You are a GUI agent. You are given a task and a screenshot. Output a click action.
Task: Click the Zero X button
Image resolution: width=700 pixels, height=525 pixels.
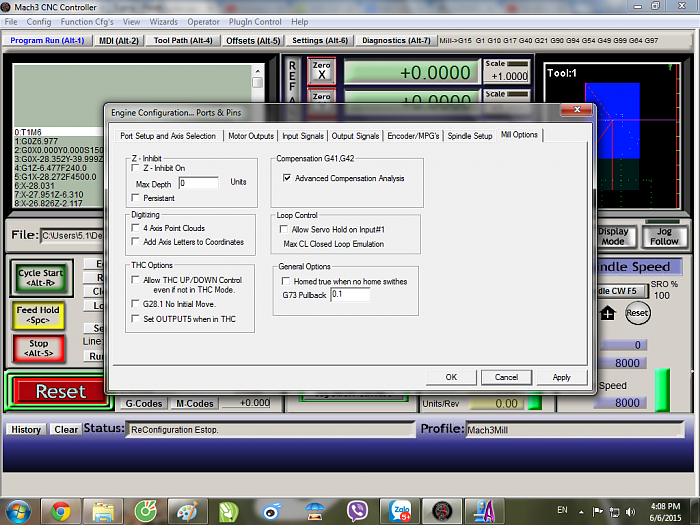(x=321, y=71)
